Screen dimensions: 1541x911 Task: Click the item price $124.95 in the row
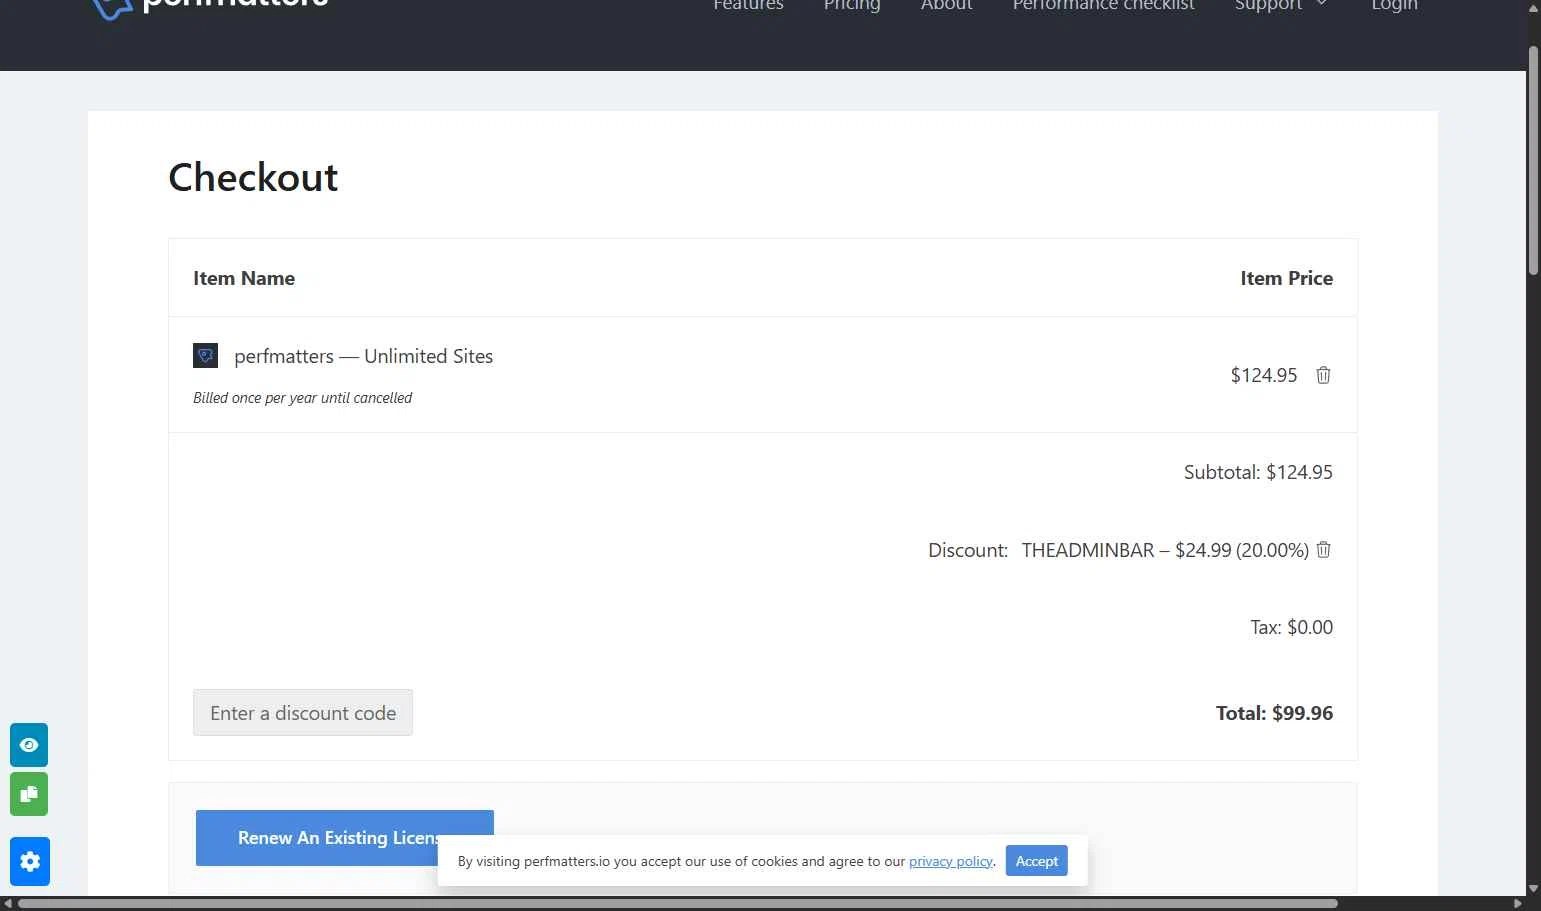(1263, 375)
